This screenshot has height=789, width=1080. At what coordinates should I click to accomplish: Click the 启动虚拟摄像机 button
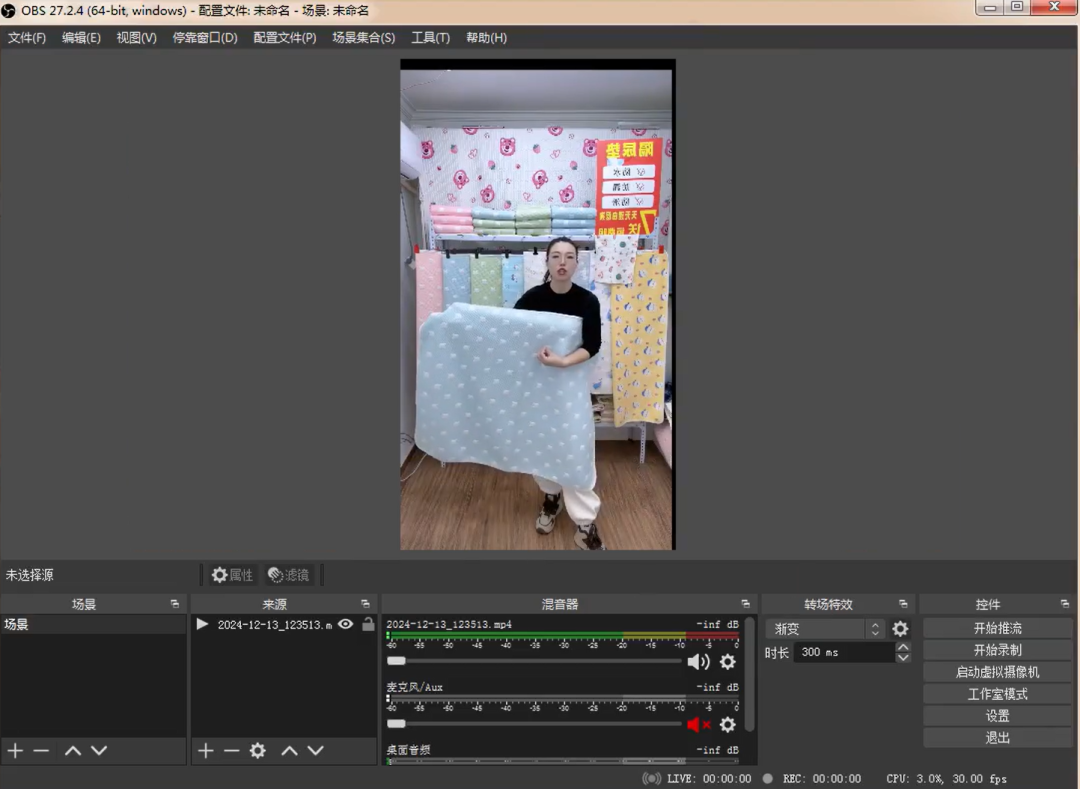(997, 672)
